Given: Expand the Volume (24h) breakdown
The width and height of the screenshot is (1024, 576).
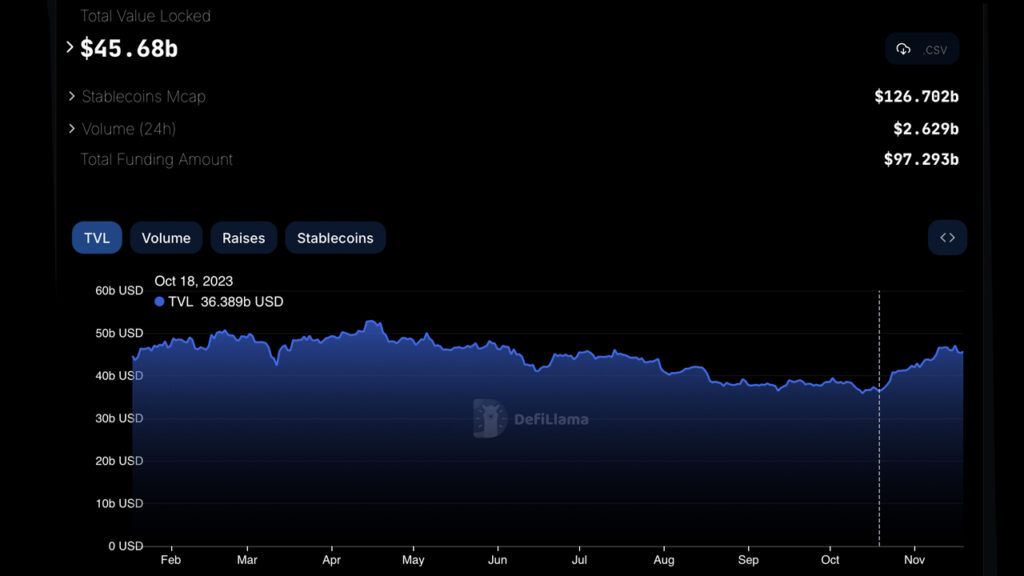Looking at the screenshot, I should pos(70,128).
